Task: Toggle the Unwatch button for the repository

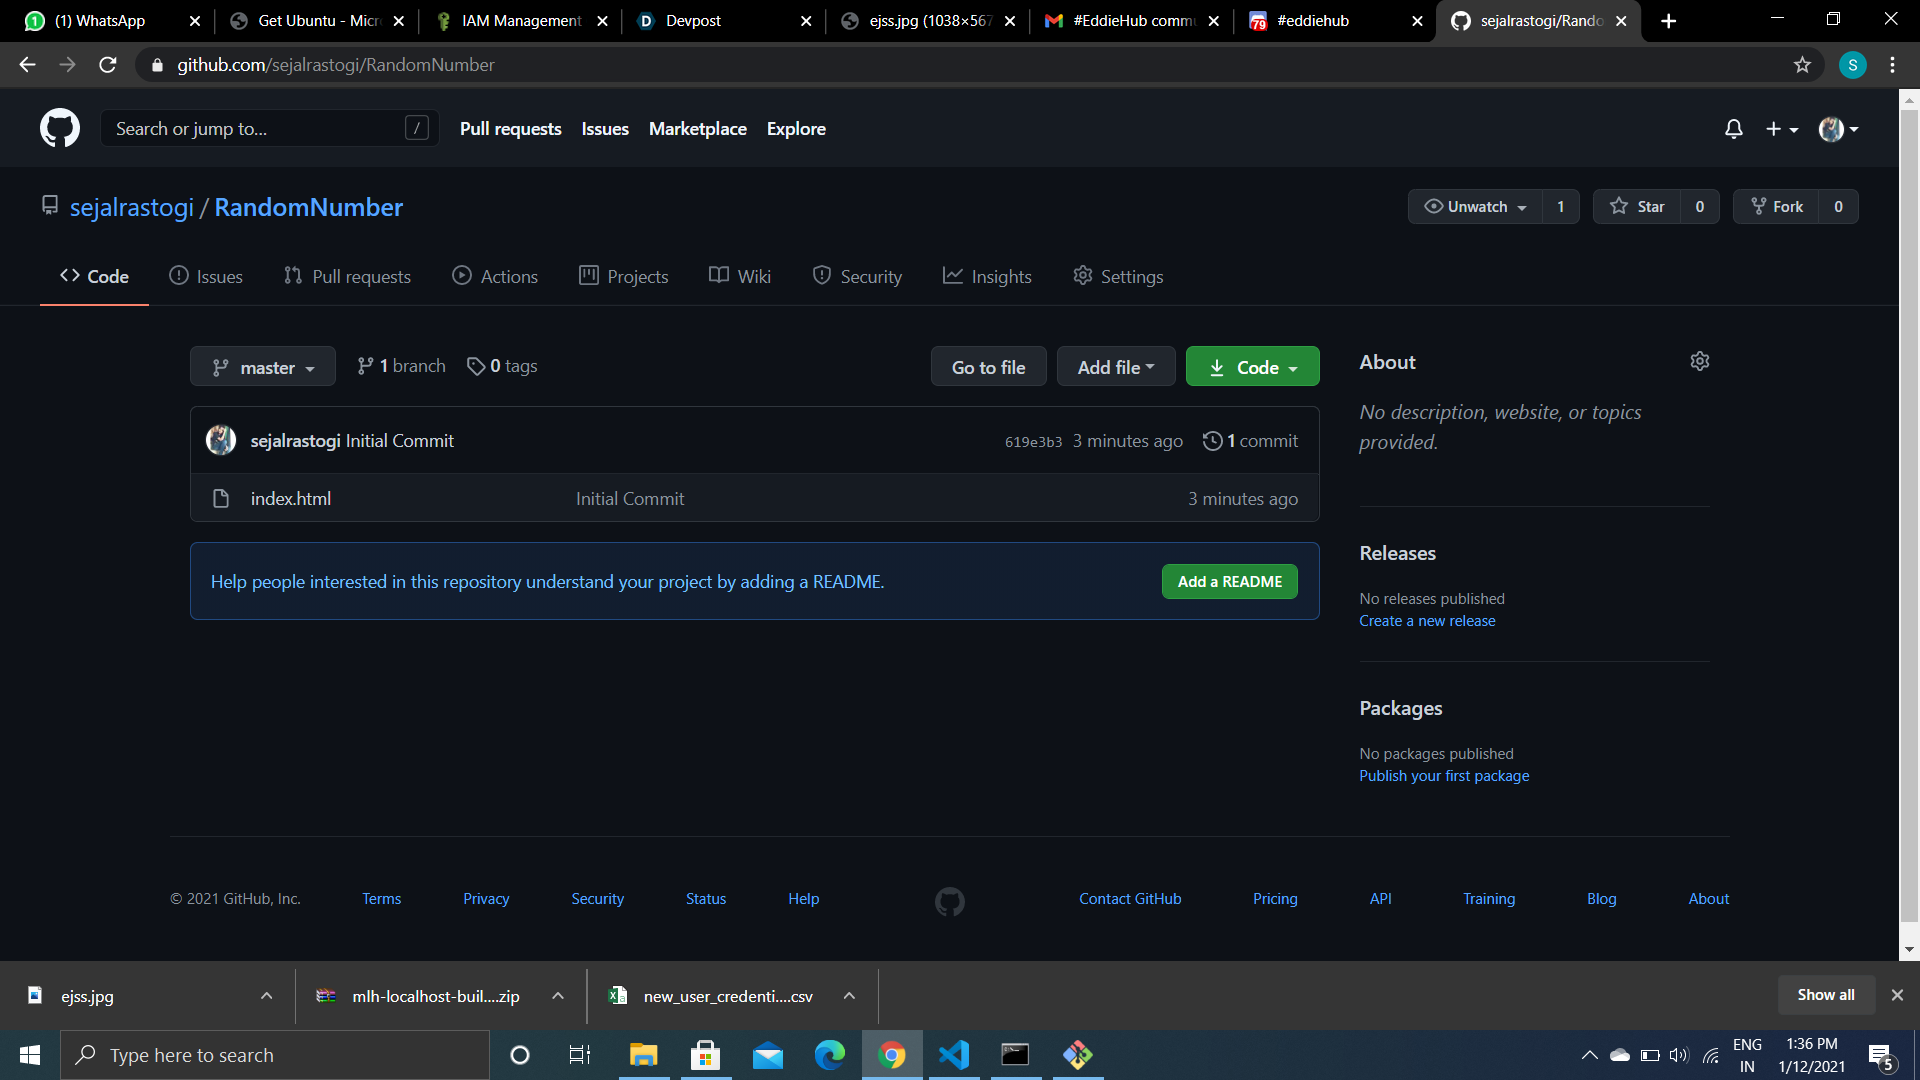Action: pos(1475,207)
